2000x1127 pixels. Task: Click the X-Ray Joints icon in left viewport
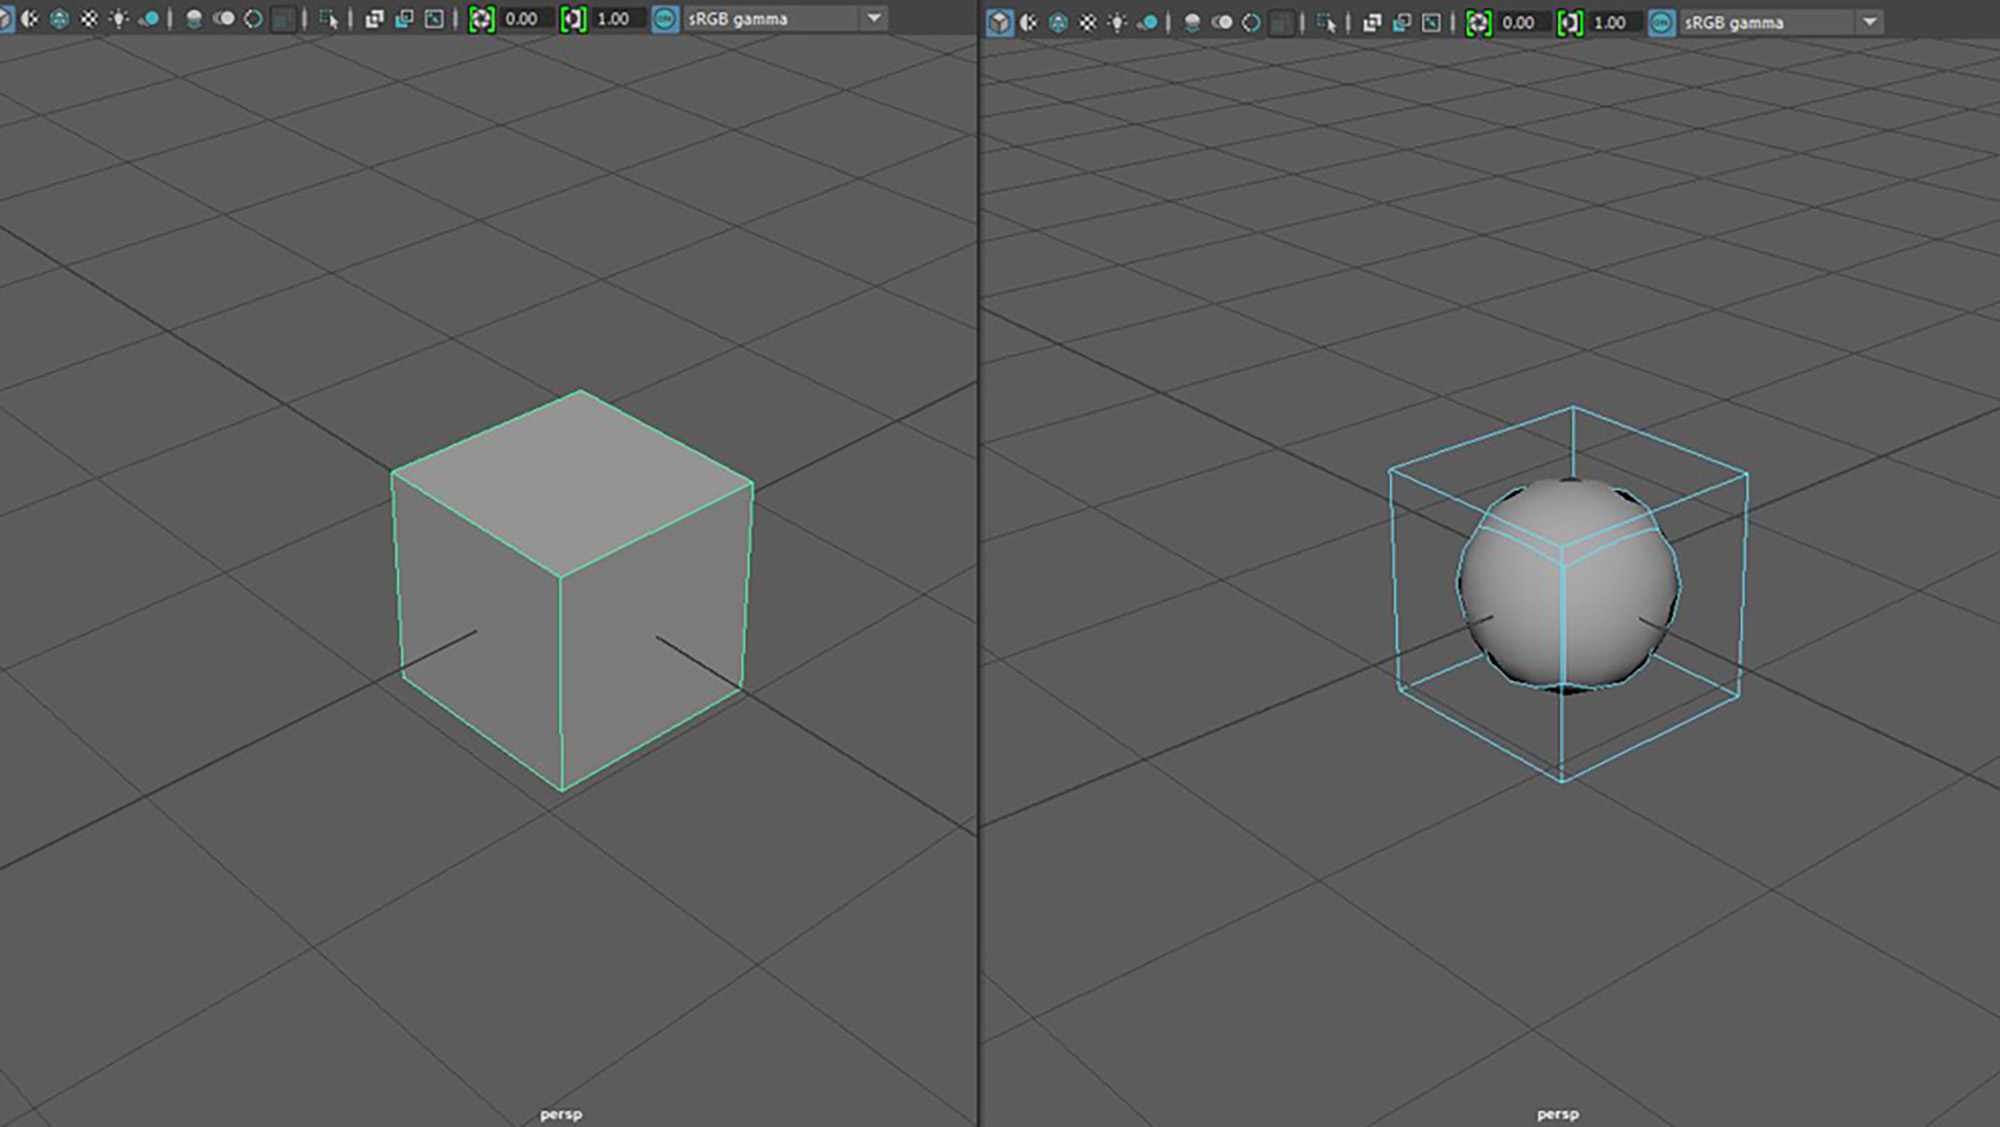pyautogui.click(x=434, y=19)
